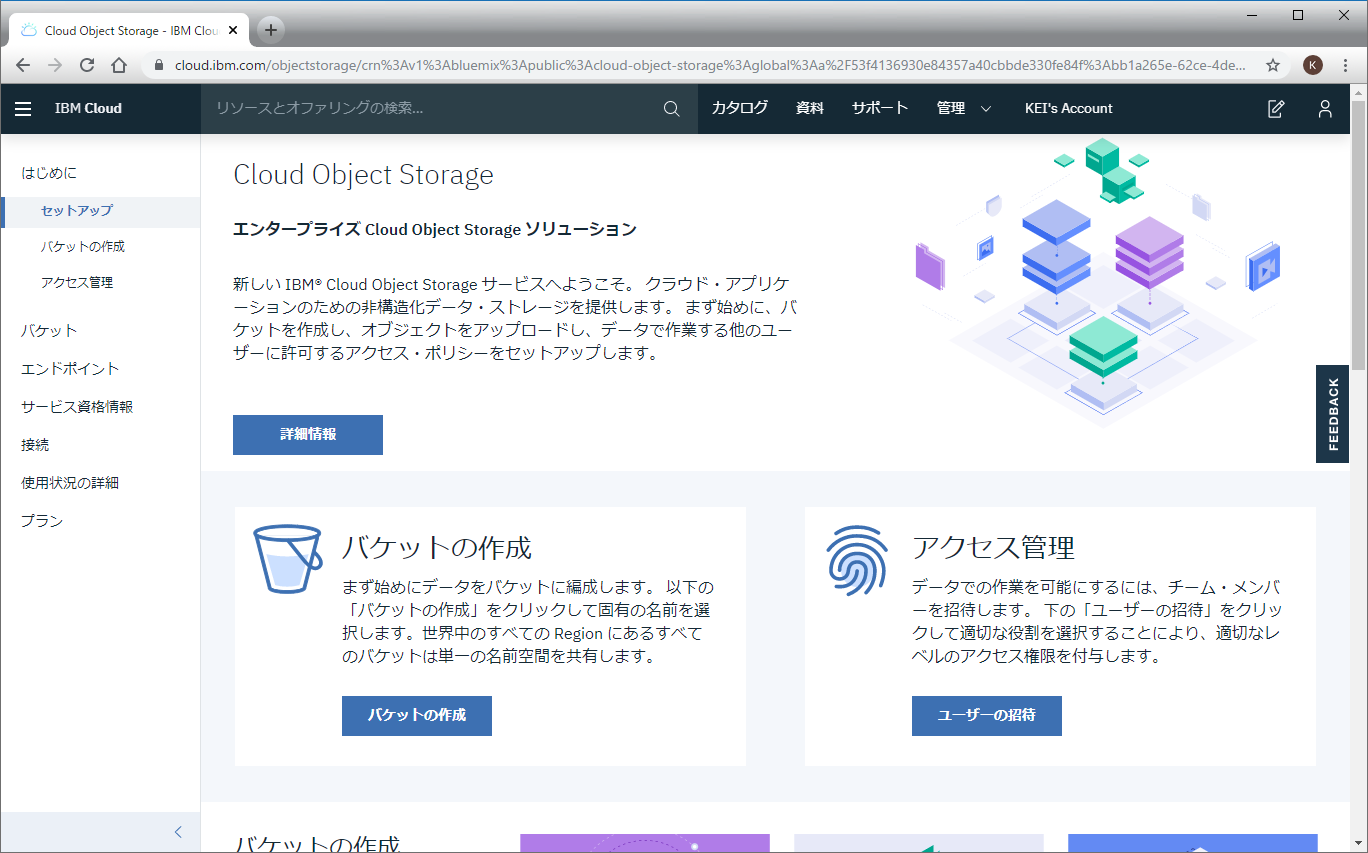Bookmark this page with star icon
Viewport: 1368px width, 853px height.
coord(1273,65)
